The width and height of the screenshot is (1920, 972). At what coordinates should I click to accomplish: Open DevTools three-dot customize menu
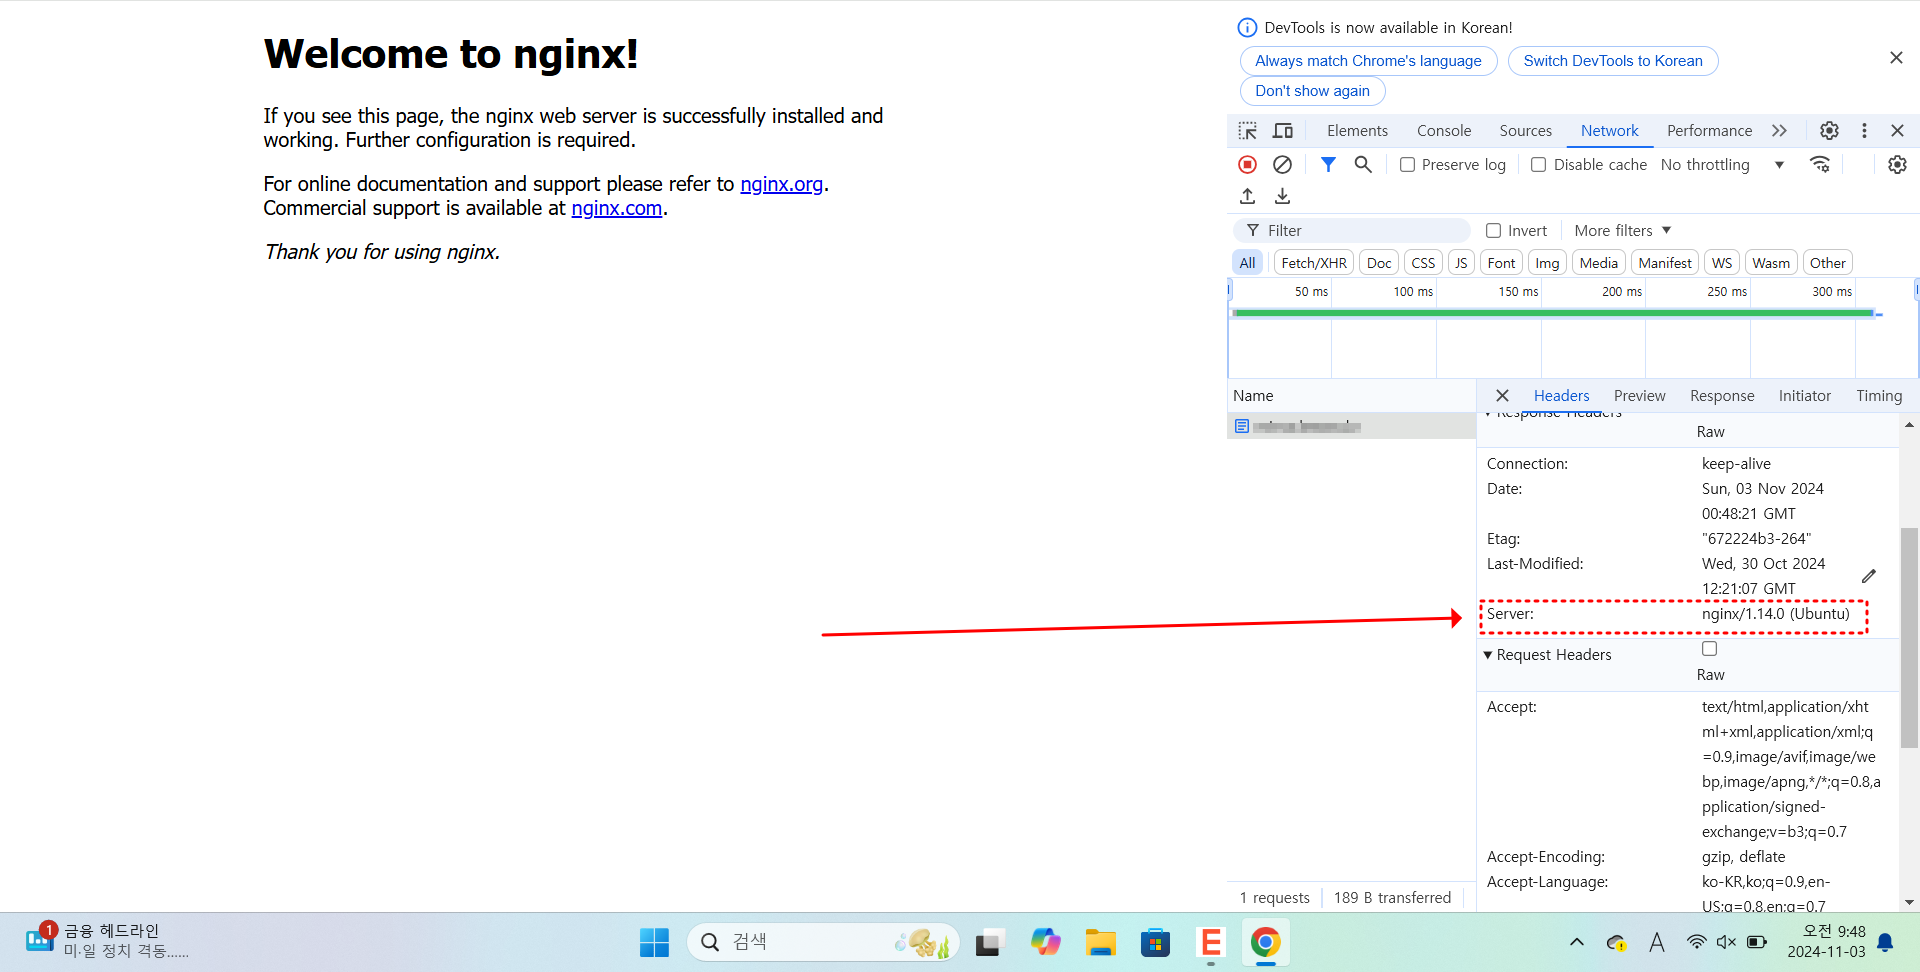click(x=1864, y=131)
